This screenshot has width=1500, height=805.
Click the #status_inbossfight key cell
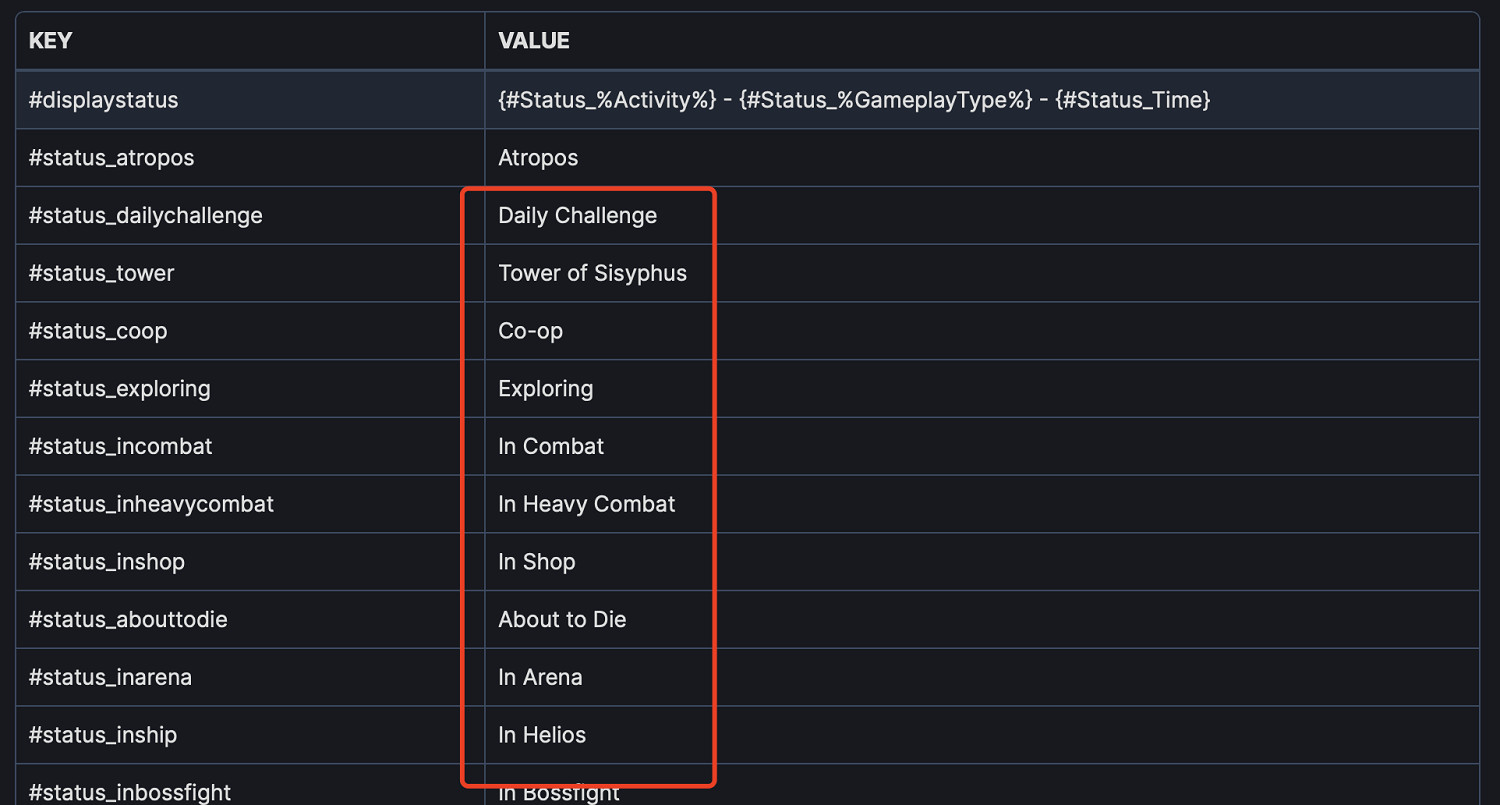130,792
